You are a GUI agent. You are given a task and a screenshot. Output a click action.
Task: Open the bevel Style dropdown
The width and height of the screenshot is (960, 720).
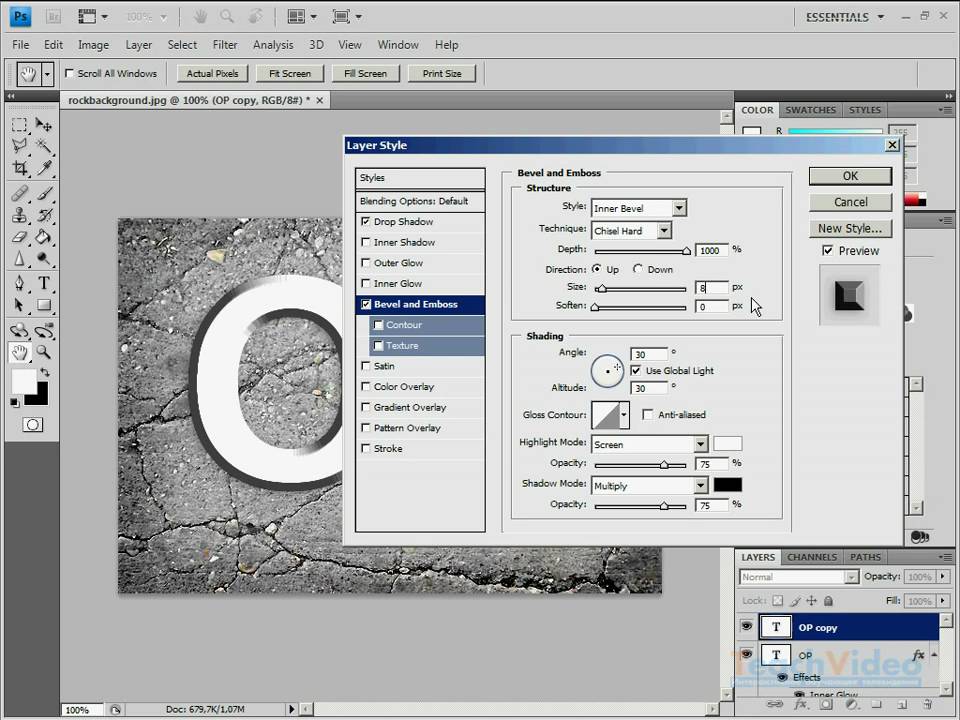click(679, 208)
